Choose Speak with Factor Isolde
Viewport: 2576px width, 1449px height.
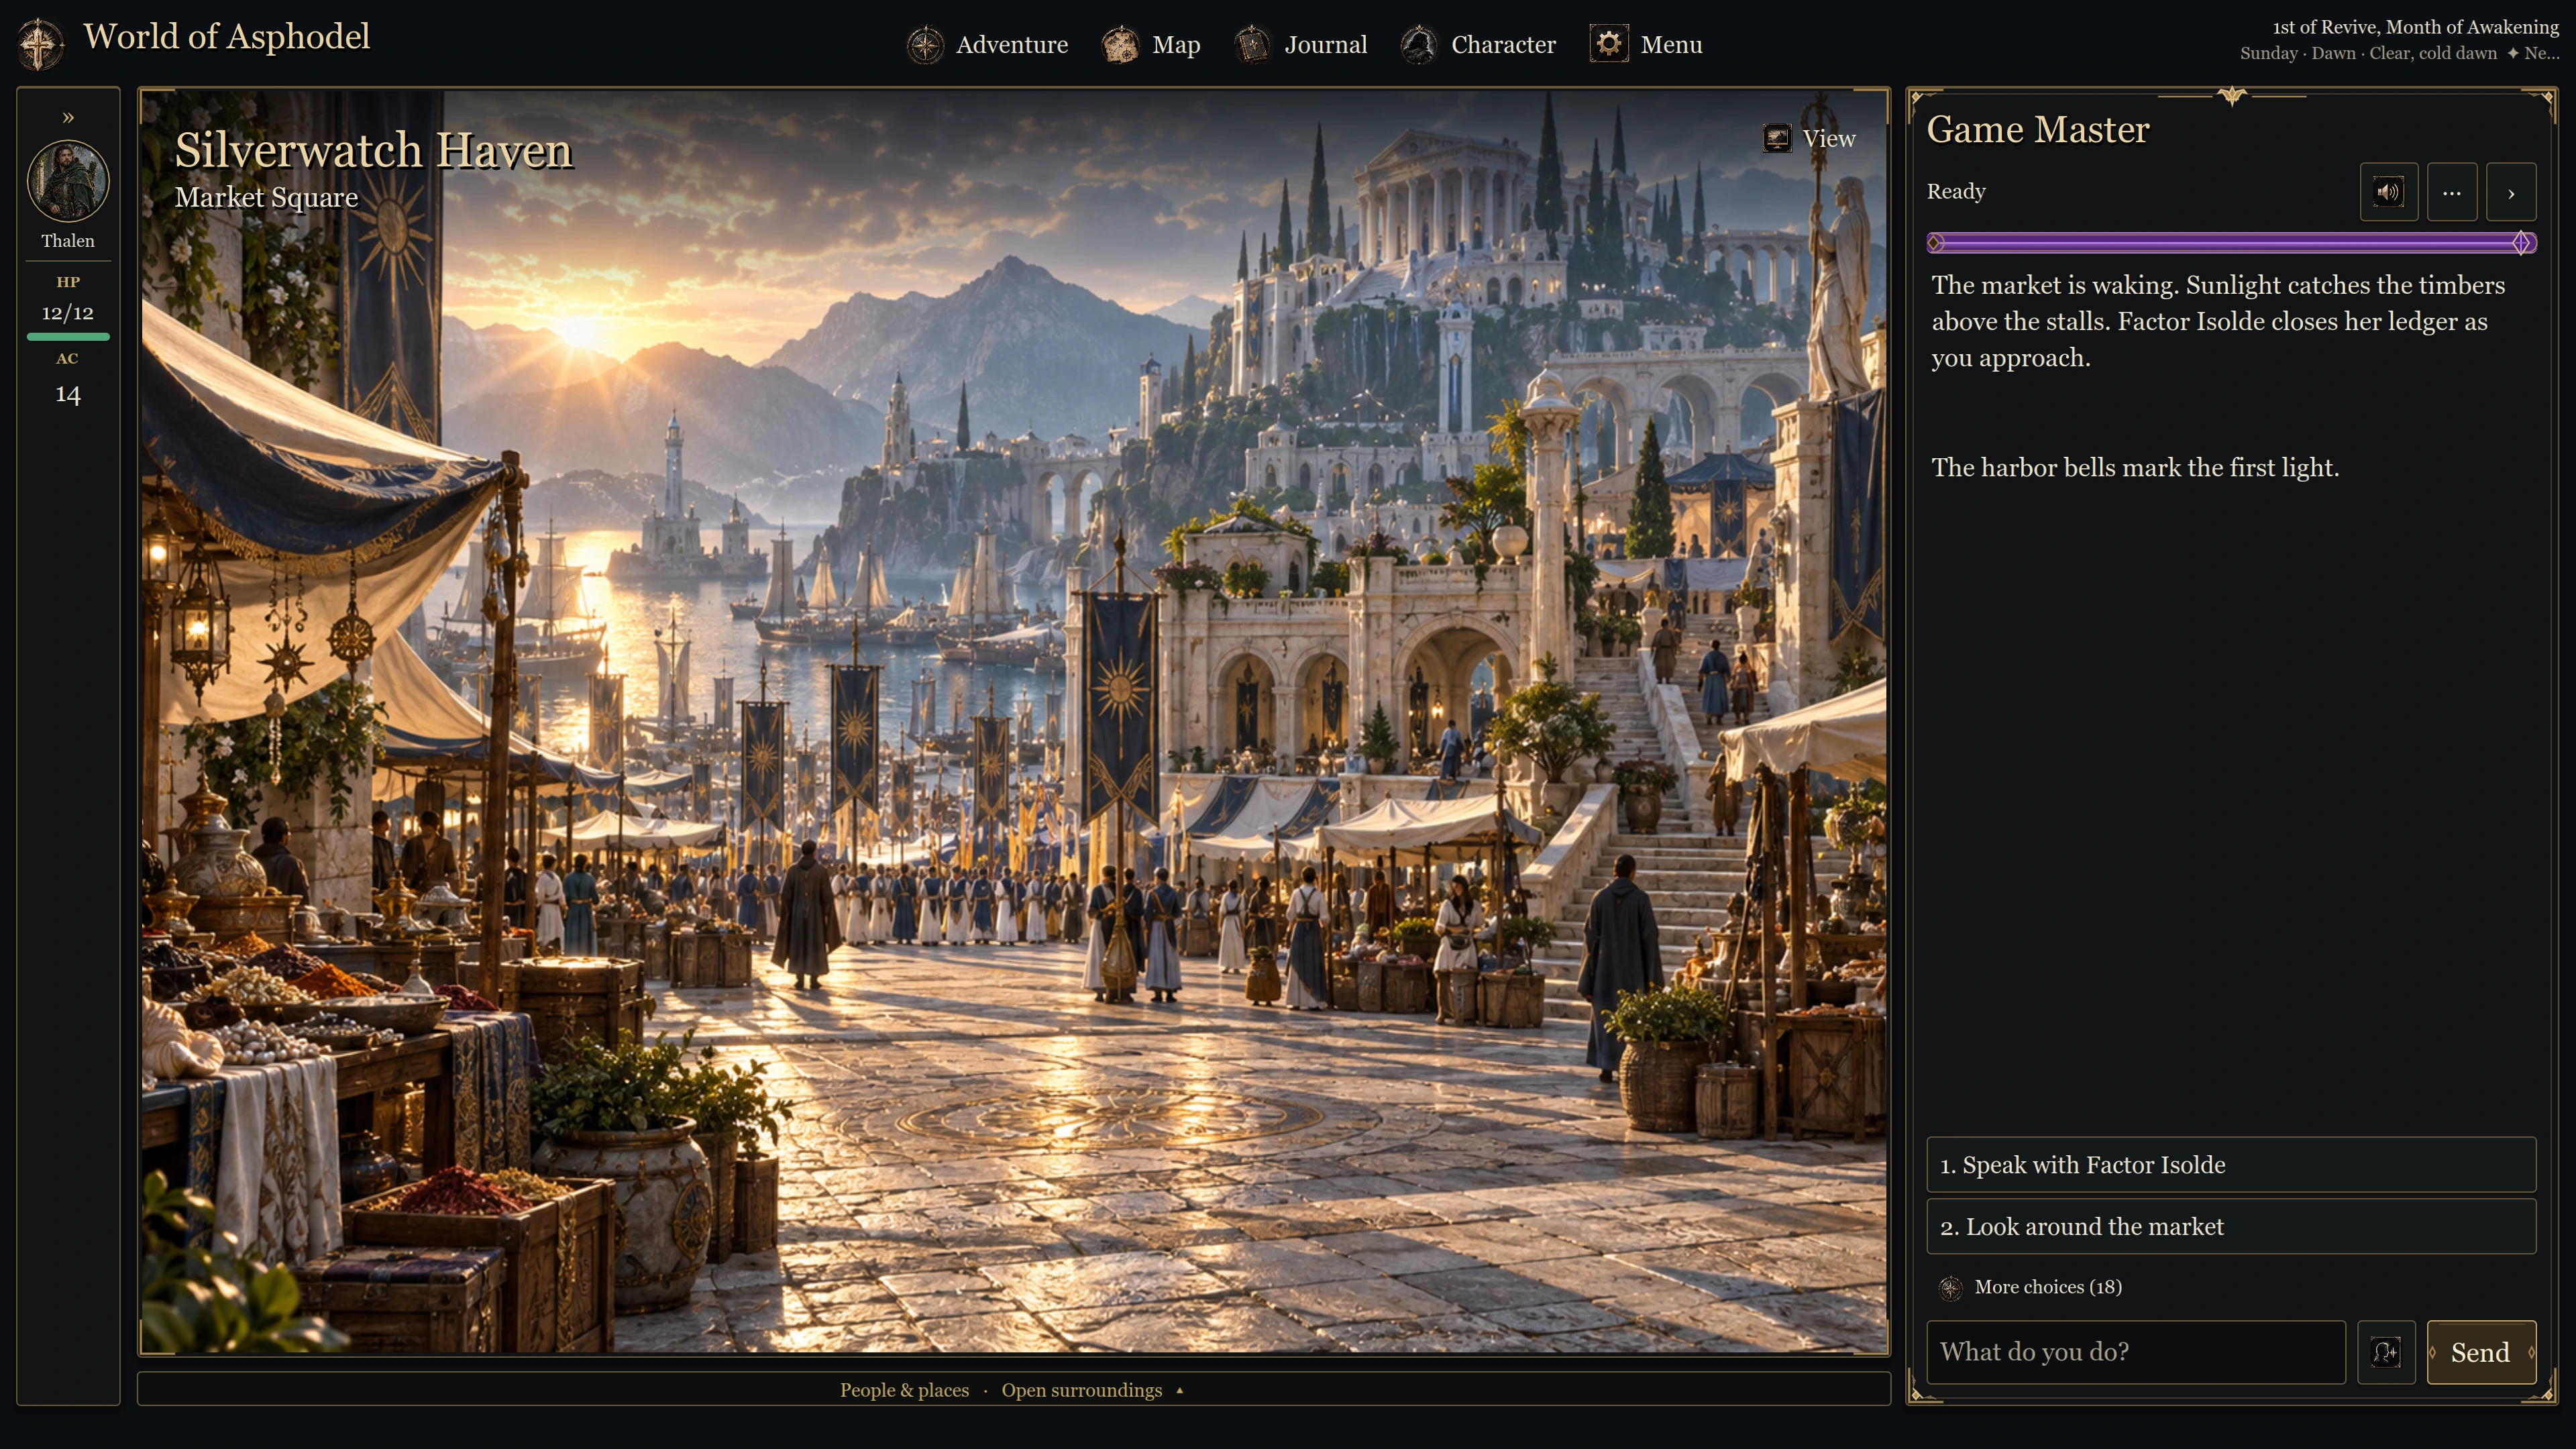tap(2231, 1165)
